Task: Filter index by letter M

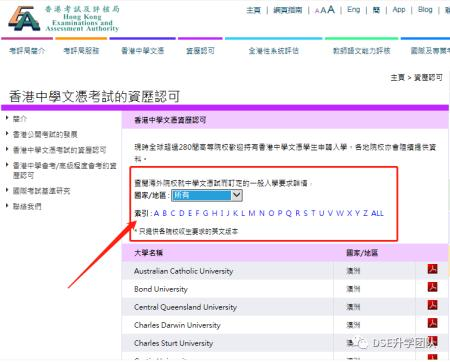Action: [x=252, y=213]
